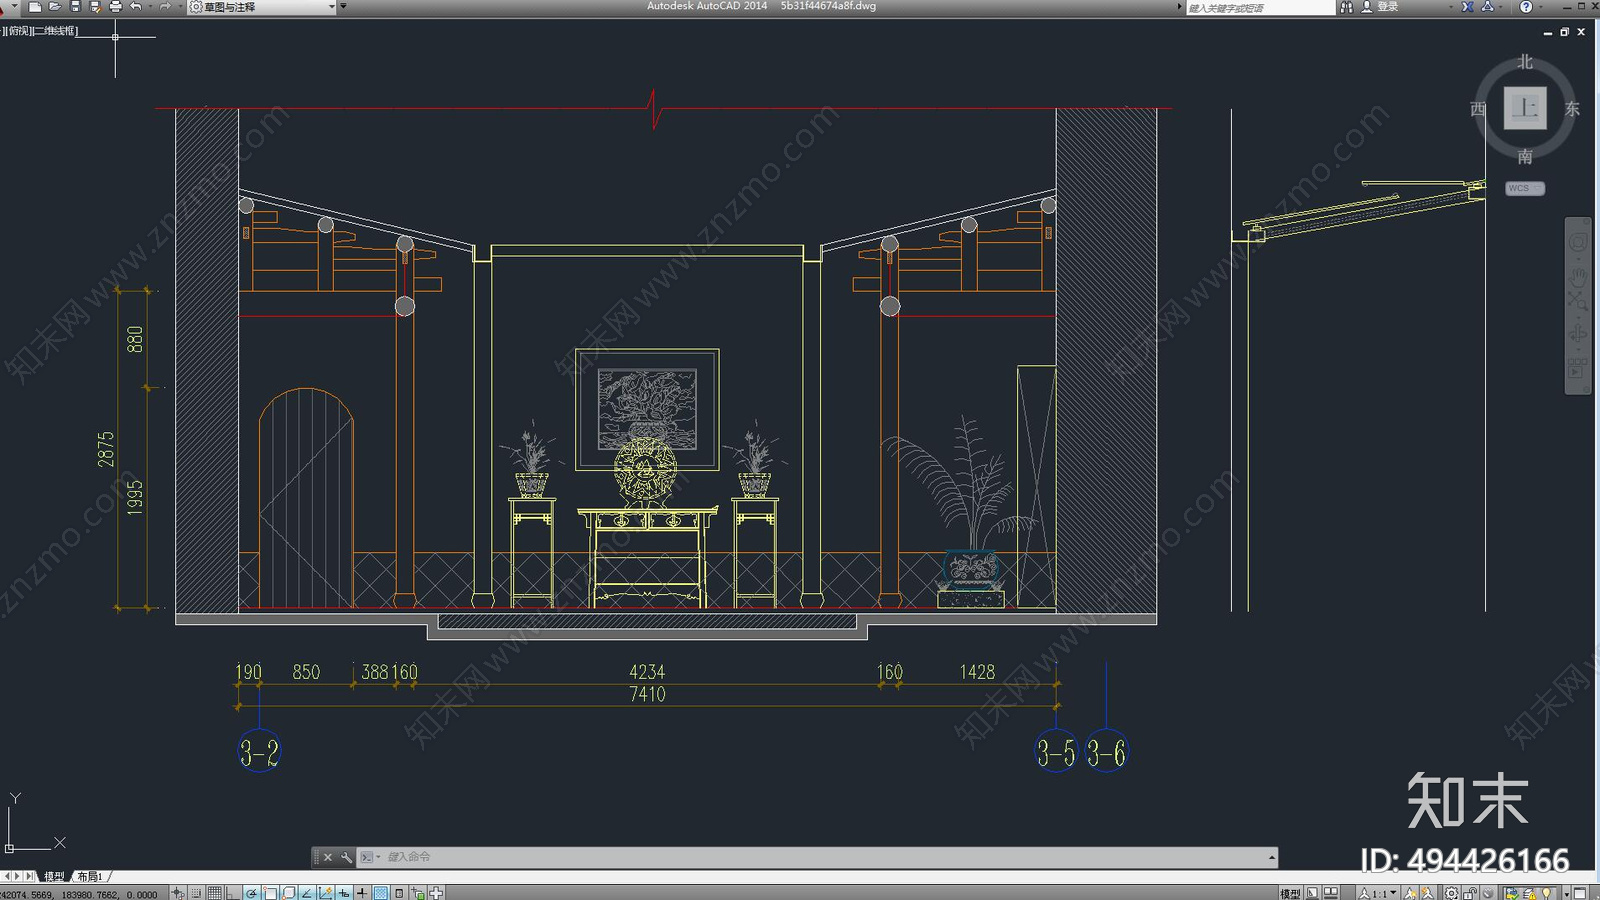
Task: Open the annotation scale 1:1 dropdown
Action: click(1377, 893)
